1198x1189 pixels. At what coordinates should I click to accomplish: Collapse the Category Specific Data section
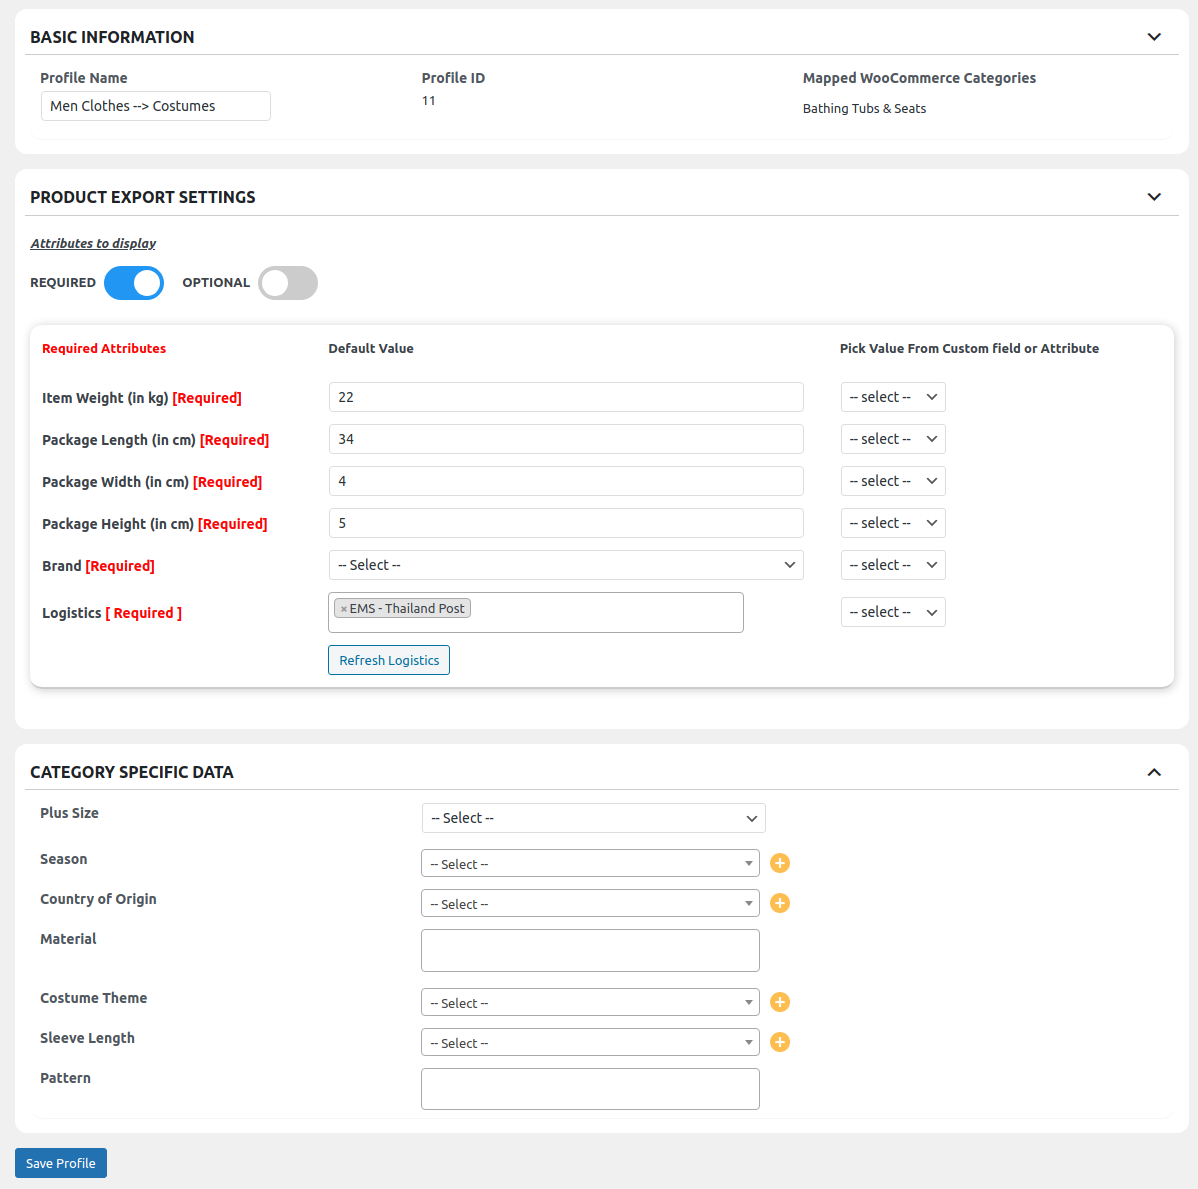click(x=1153, y=771)
